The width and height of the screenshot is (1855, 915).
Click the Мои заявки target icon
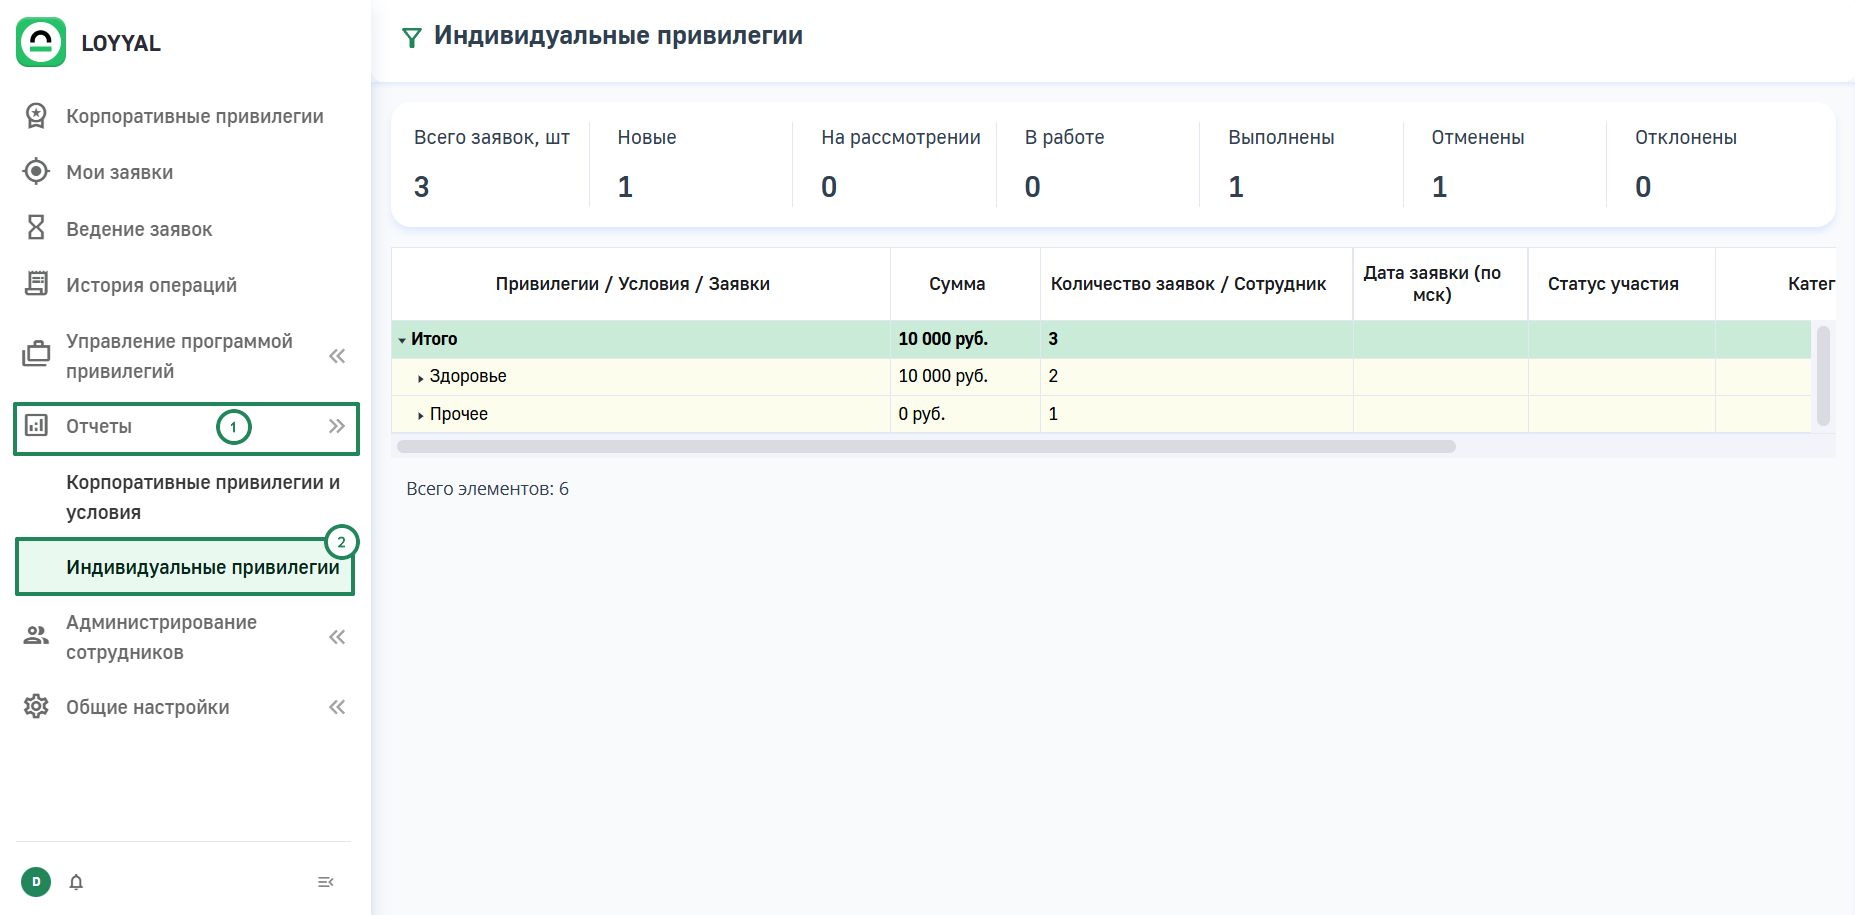tap(36, 172)
